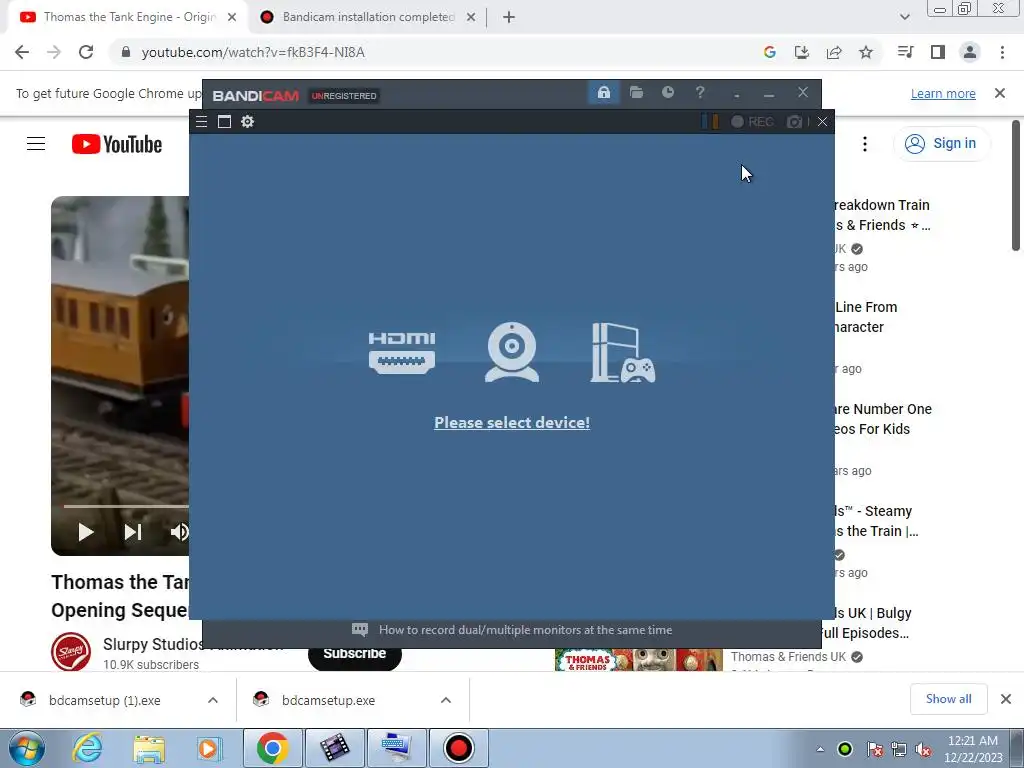Screen dimensions: 1024x768
Task: Click 'Learn more' in Chrome update bar
Action: click(943, 94)
